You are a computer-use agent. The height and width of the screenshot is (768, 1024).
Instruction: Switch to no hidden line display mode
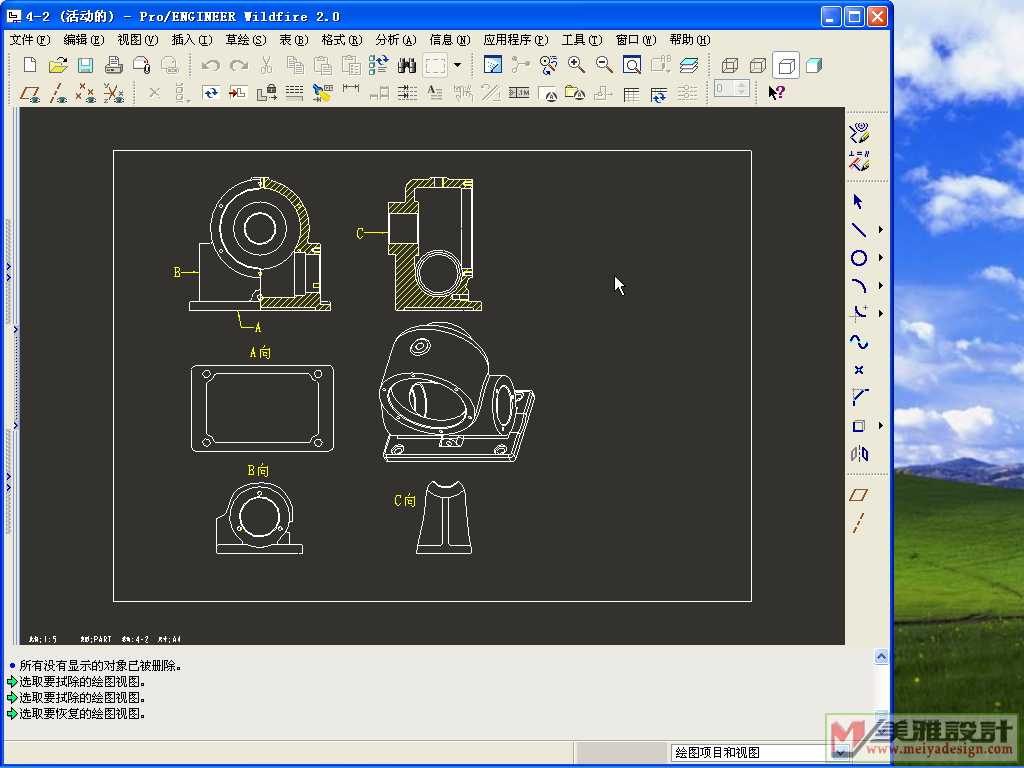click(x=786, y=65)
